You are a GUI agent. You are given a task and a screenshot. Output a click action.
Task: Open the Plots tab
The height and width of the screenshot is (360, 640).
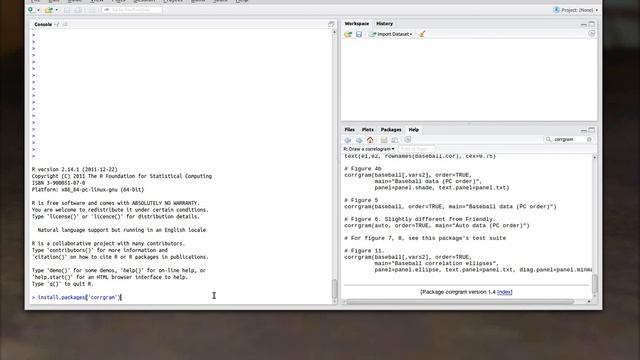point(367,129)
